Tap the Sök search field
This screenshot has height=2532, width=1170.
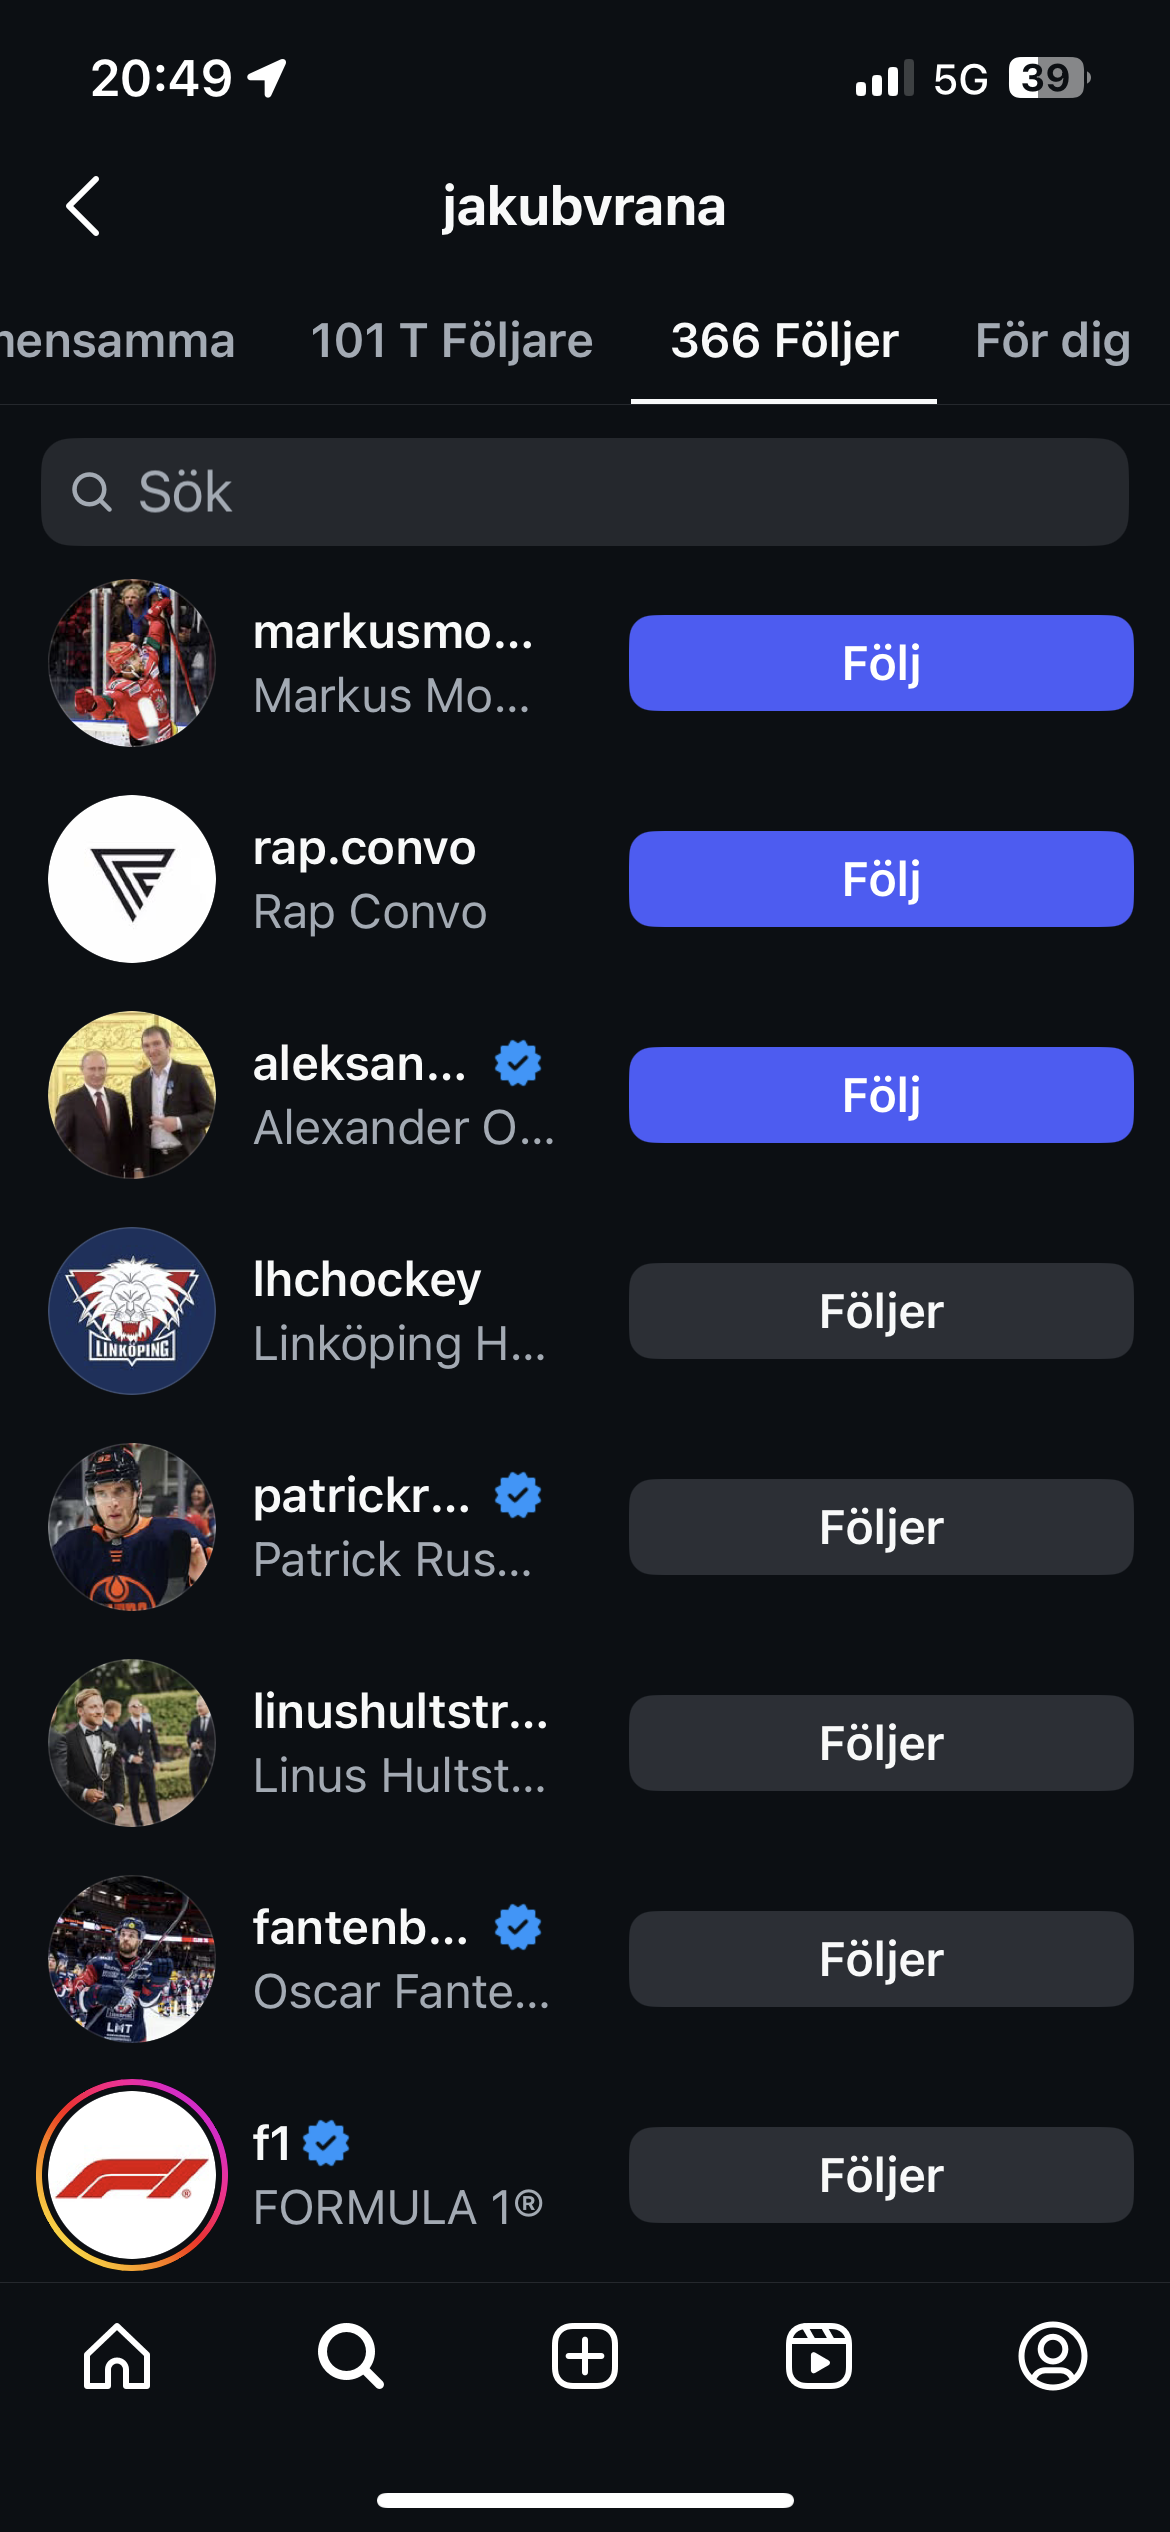click(x=585, y=492)
